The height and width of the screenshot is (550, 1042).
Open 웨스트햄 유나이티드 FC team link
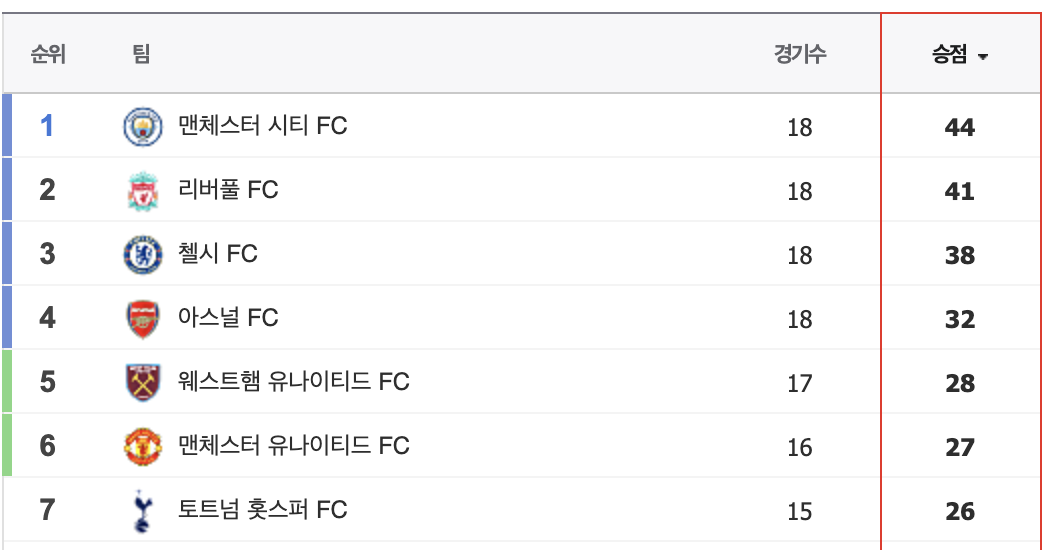point(294,382)
